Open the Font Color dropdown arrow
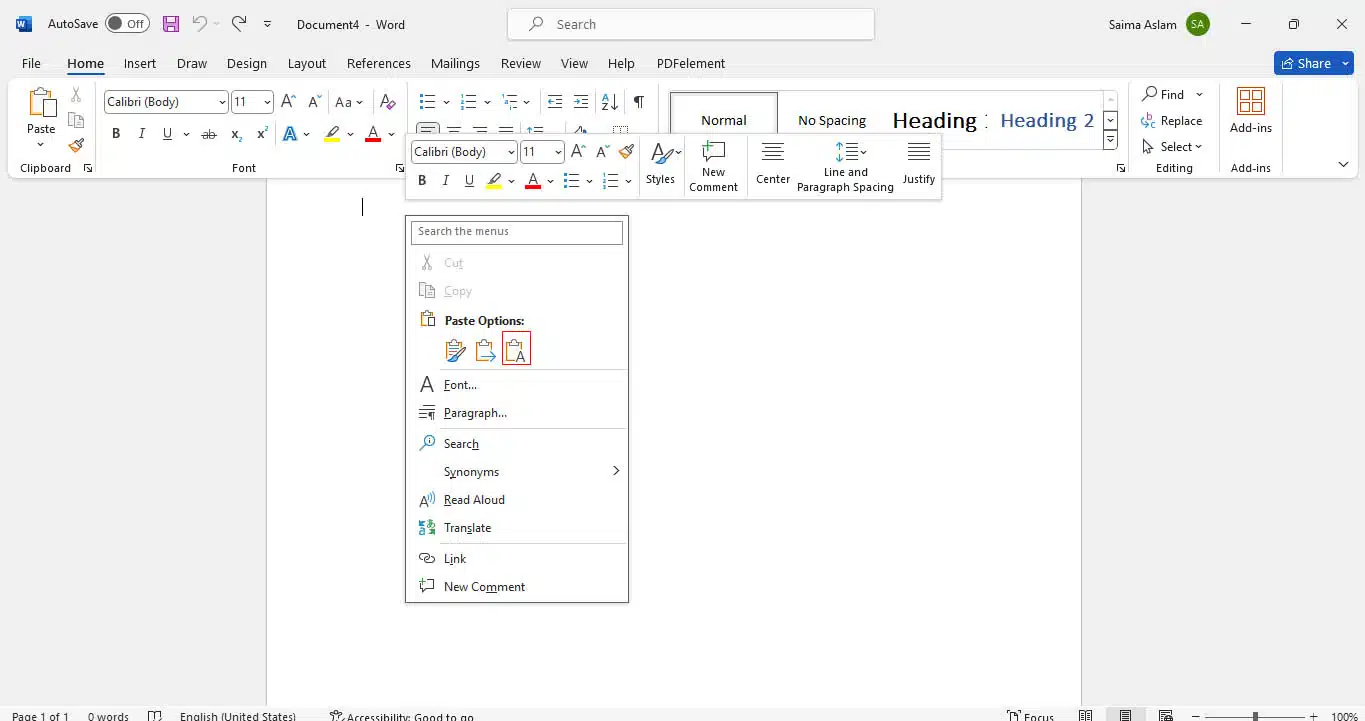 tap(391, 133)
